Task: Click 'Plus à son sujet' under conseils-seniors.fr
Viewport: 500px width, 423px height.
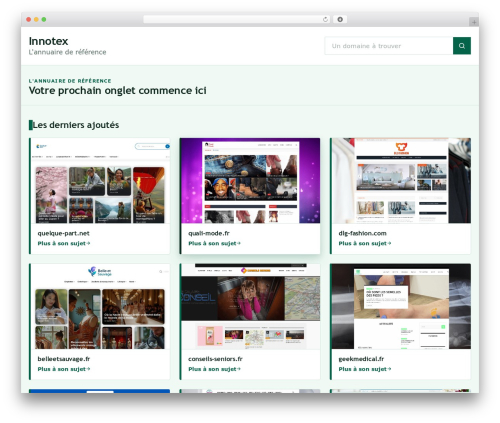Action: click(214, 369)
